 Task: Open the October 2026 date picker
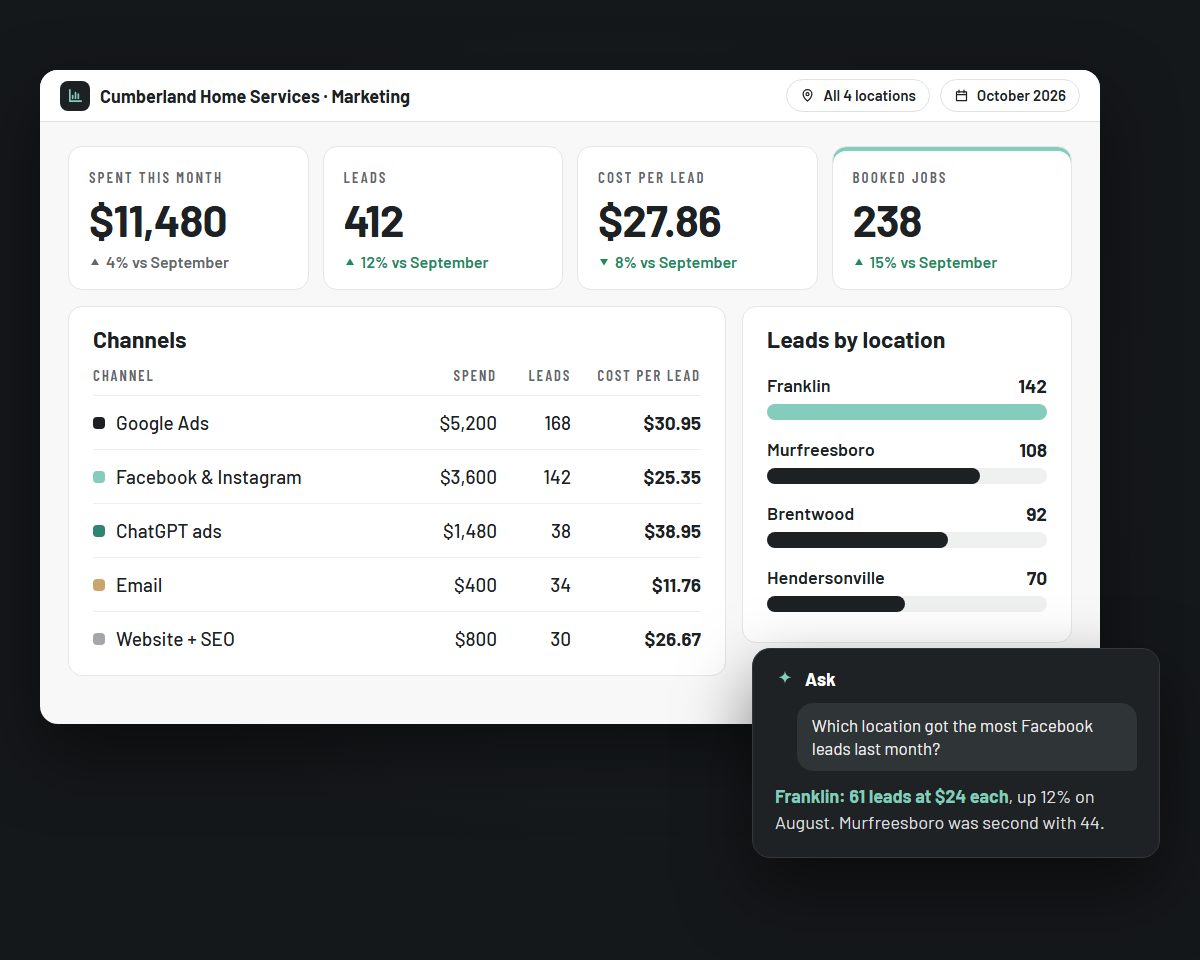(1010, 96)
